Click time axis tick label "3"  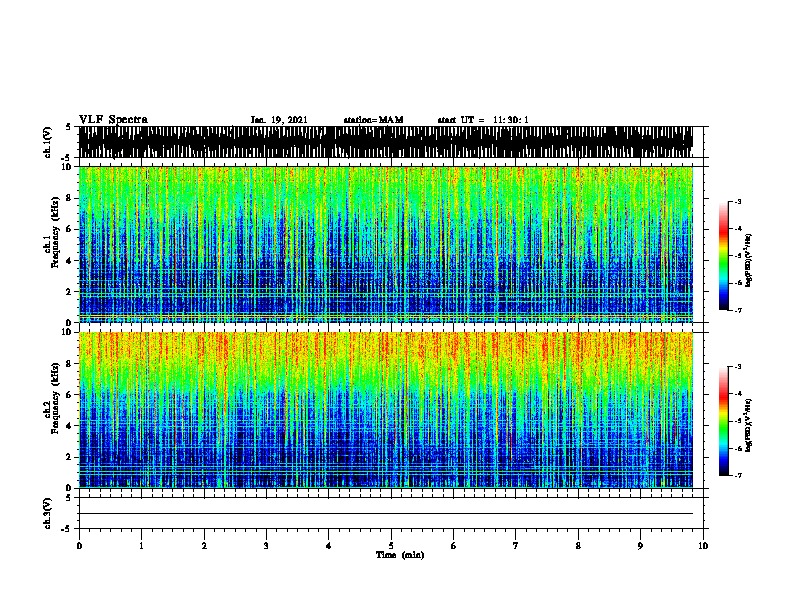point(266,546)
